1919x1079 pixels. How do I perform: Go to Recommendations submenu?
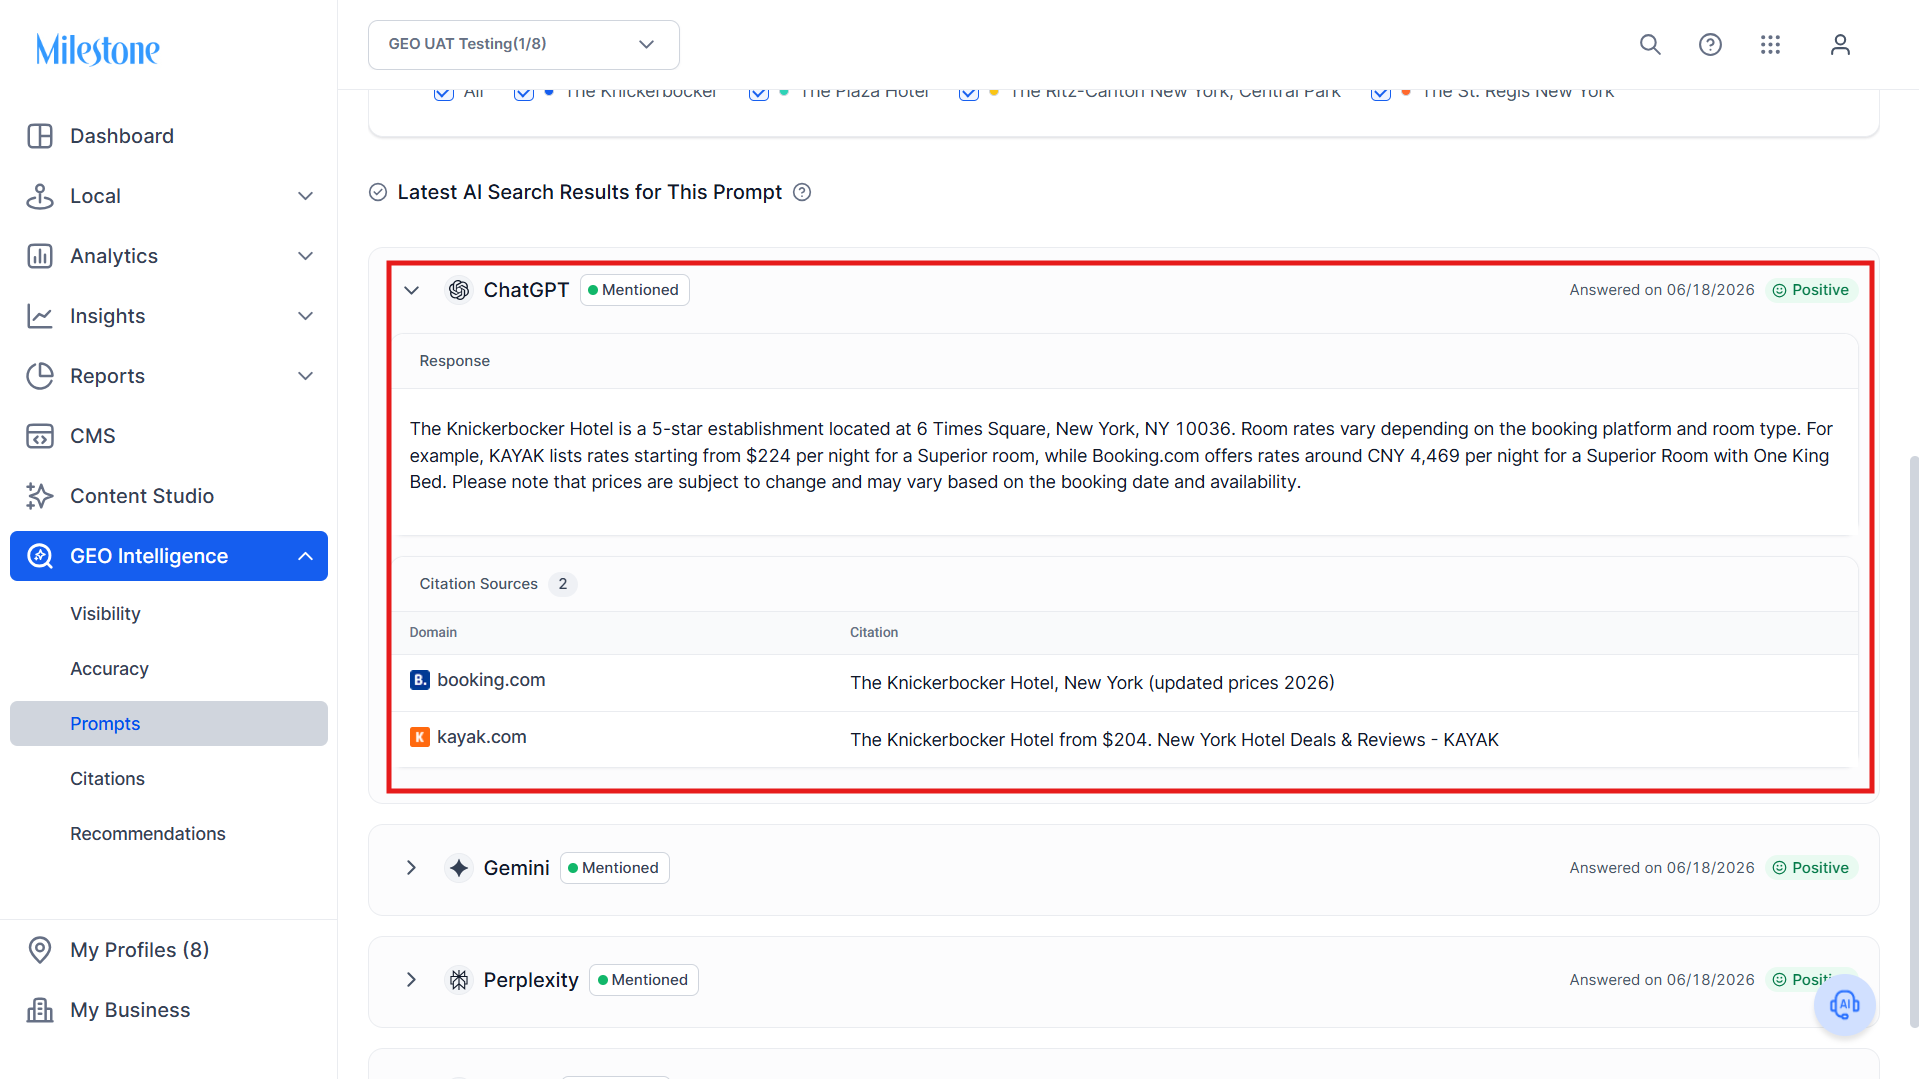148,834
